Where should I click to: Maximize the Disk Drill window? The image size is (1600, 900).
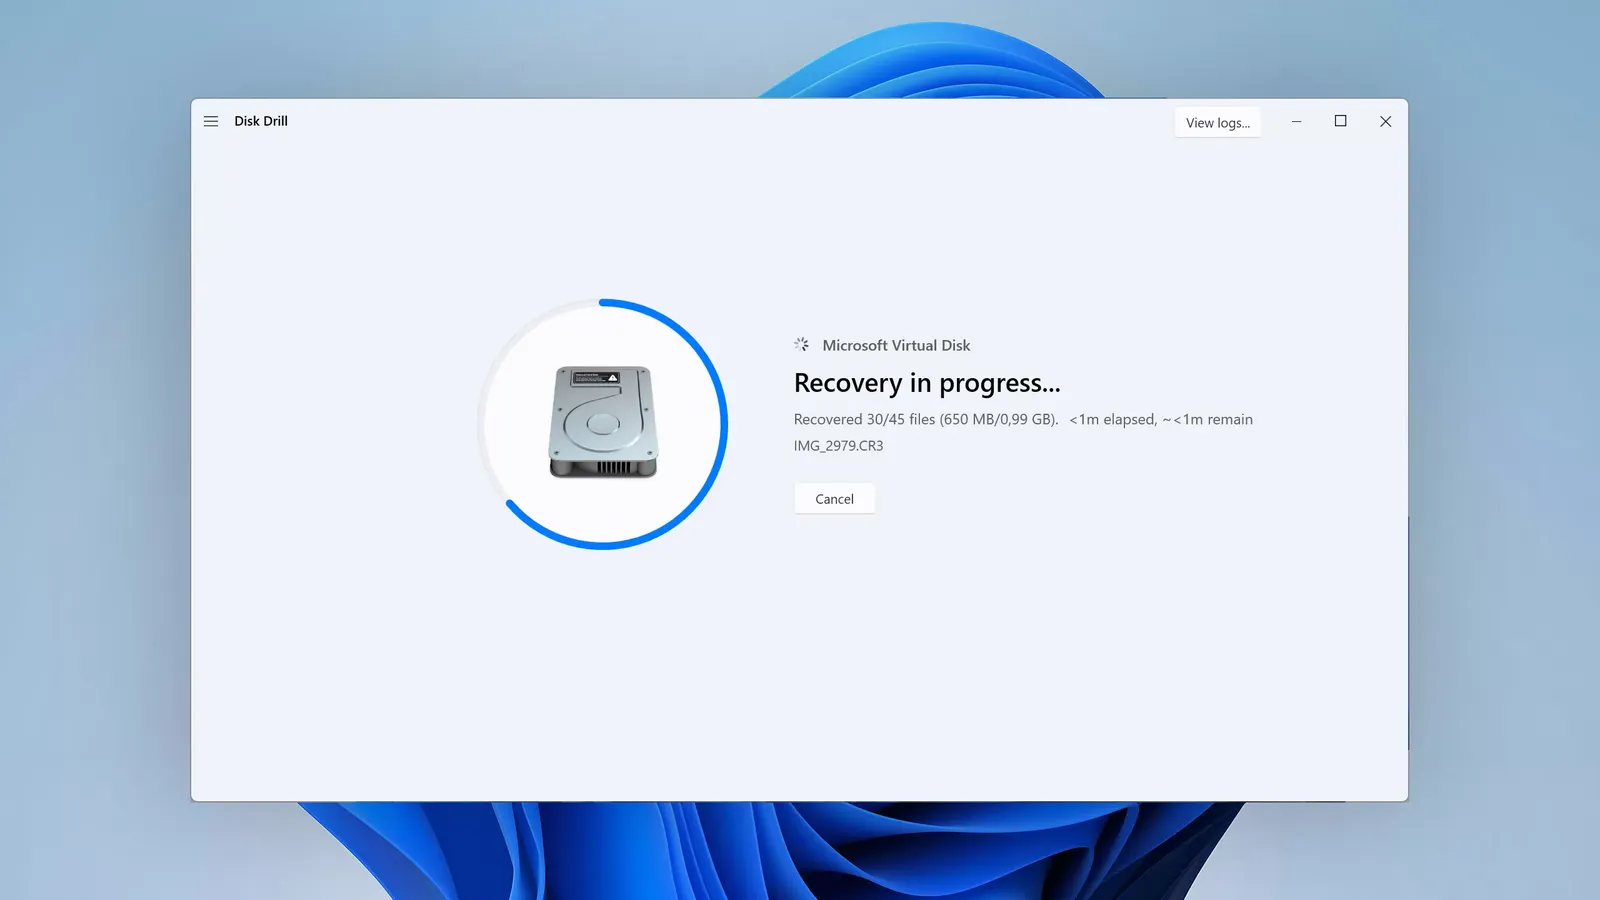[1340, 121]
